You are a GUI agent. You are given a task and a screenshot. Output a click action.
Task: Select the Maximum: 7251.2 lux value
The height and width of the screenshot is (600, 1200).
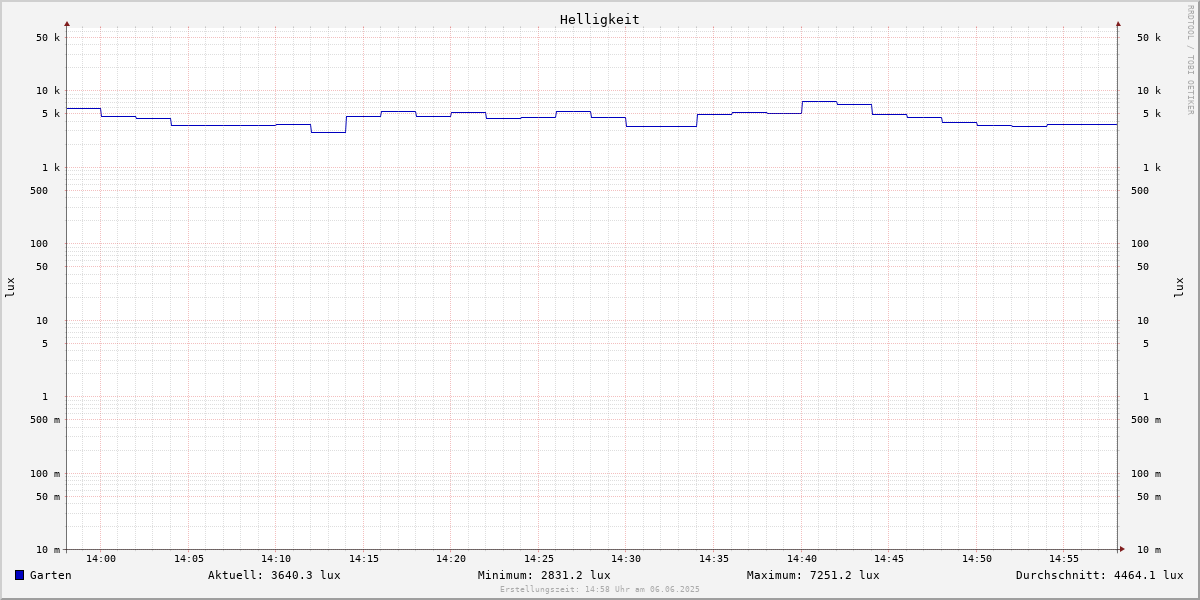pyautogui.click(x=813, y=575)
